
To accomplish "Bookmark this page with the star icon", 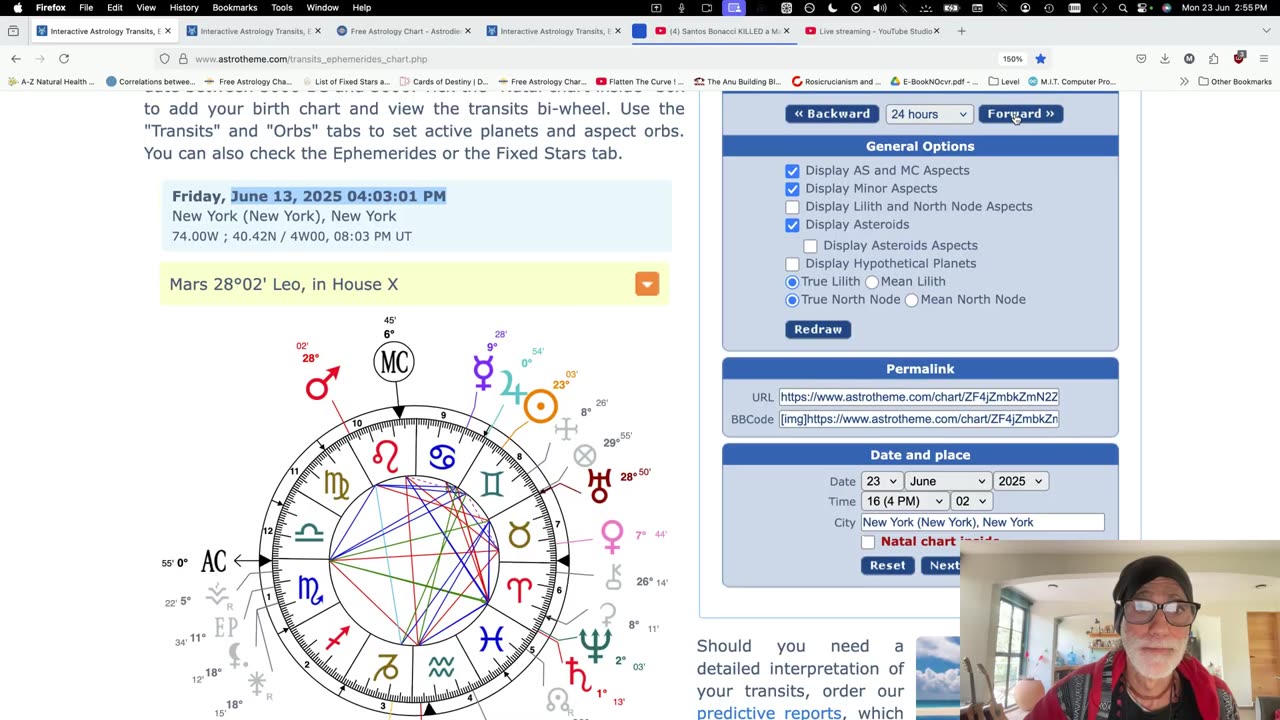I will (x=1040, y=59).
